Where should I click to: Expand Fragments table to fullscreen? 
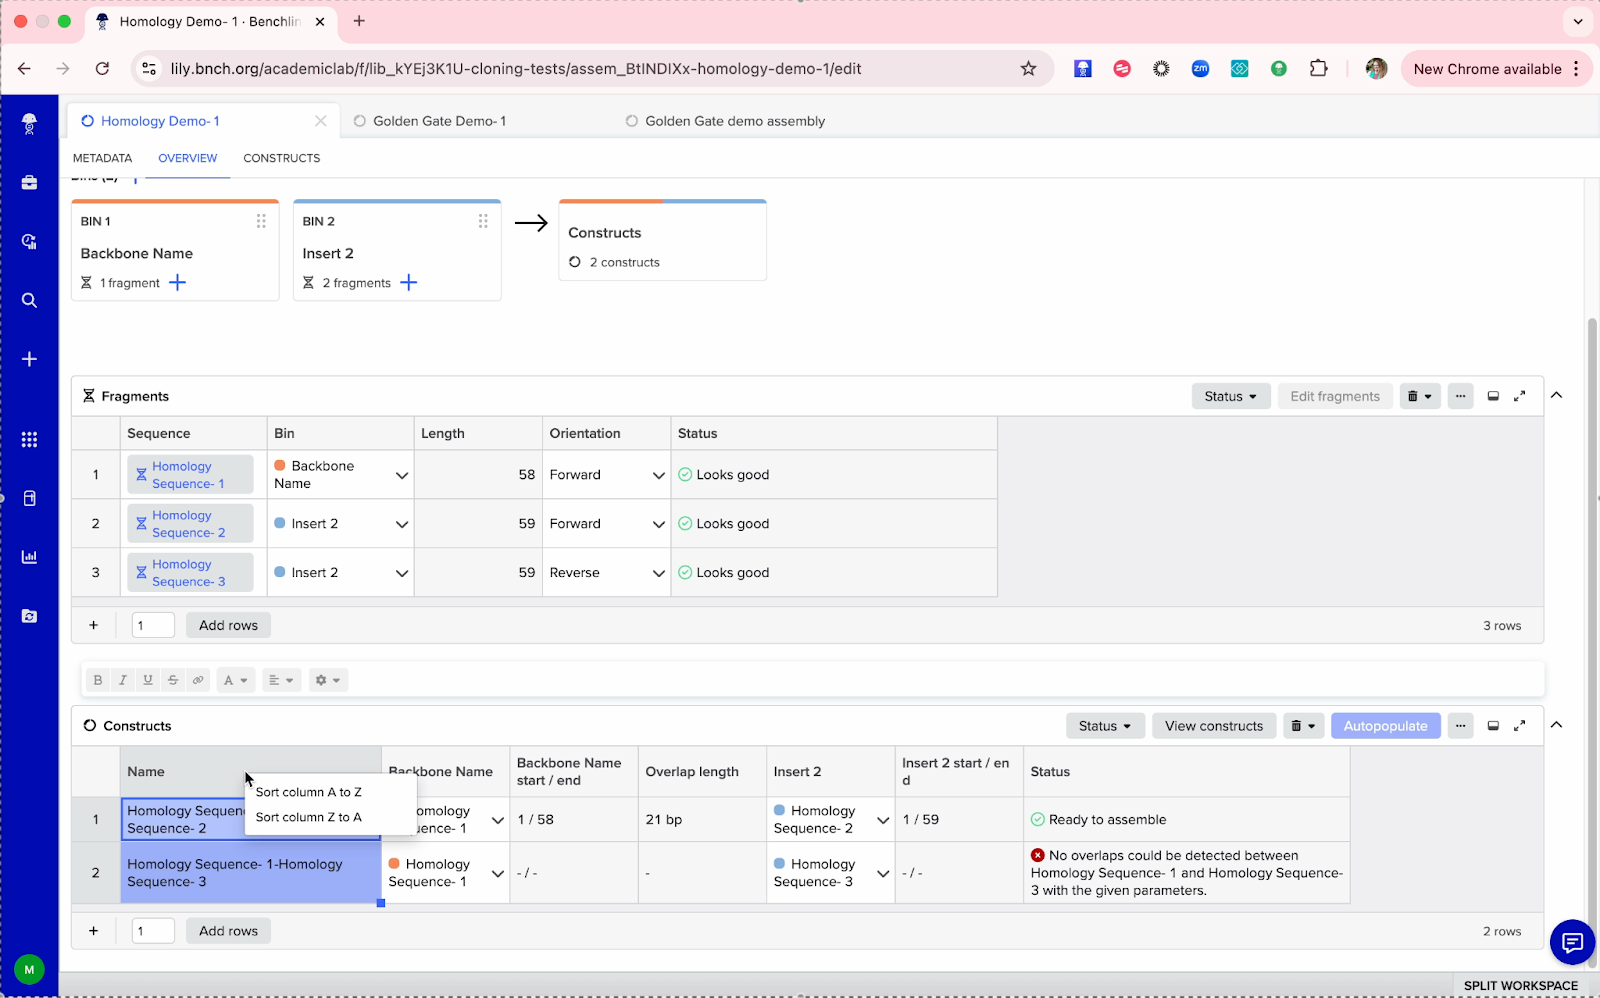click(x=1519, y=396)
